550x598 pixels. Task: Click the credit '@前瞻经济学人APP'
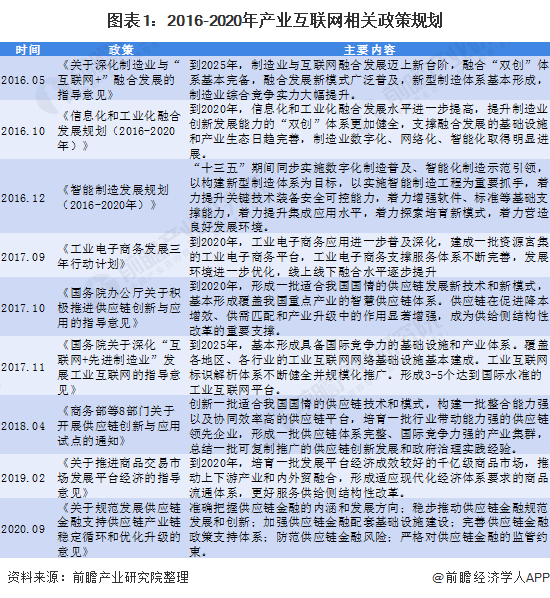click(x=490, y=577)
